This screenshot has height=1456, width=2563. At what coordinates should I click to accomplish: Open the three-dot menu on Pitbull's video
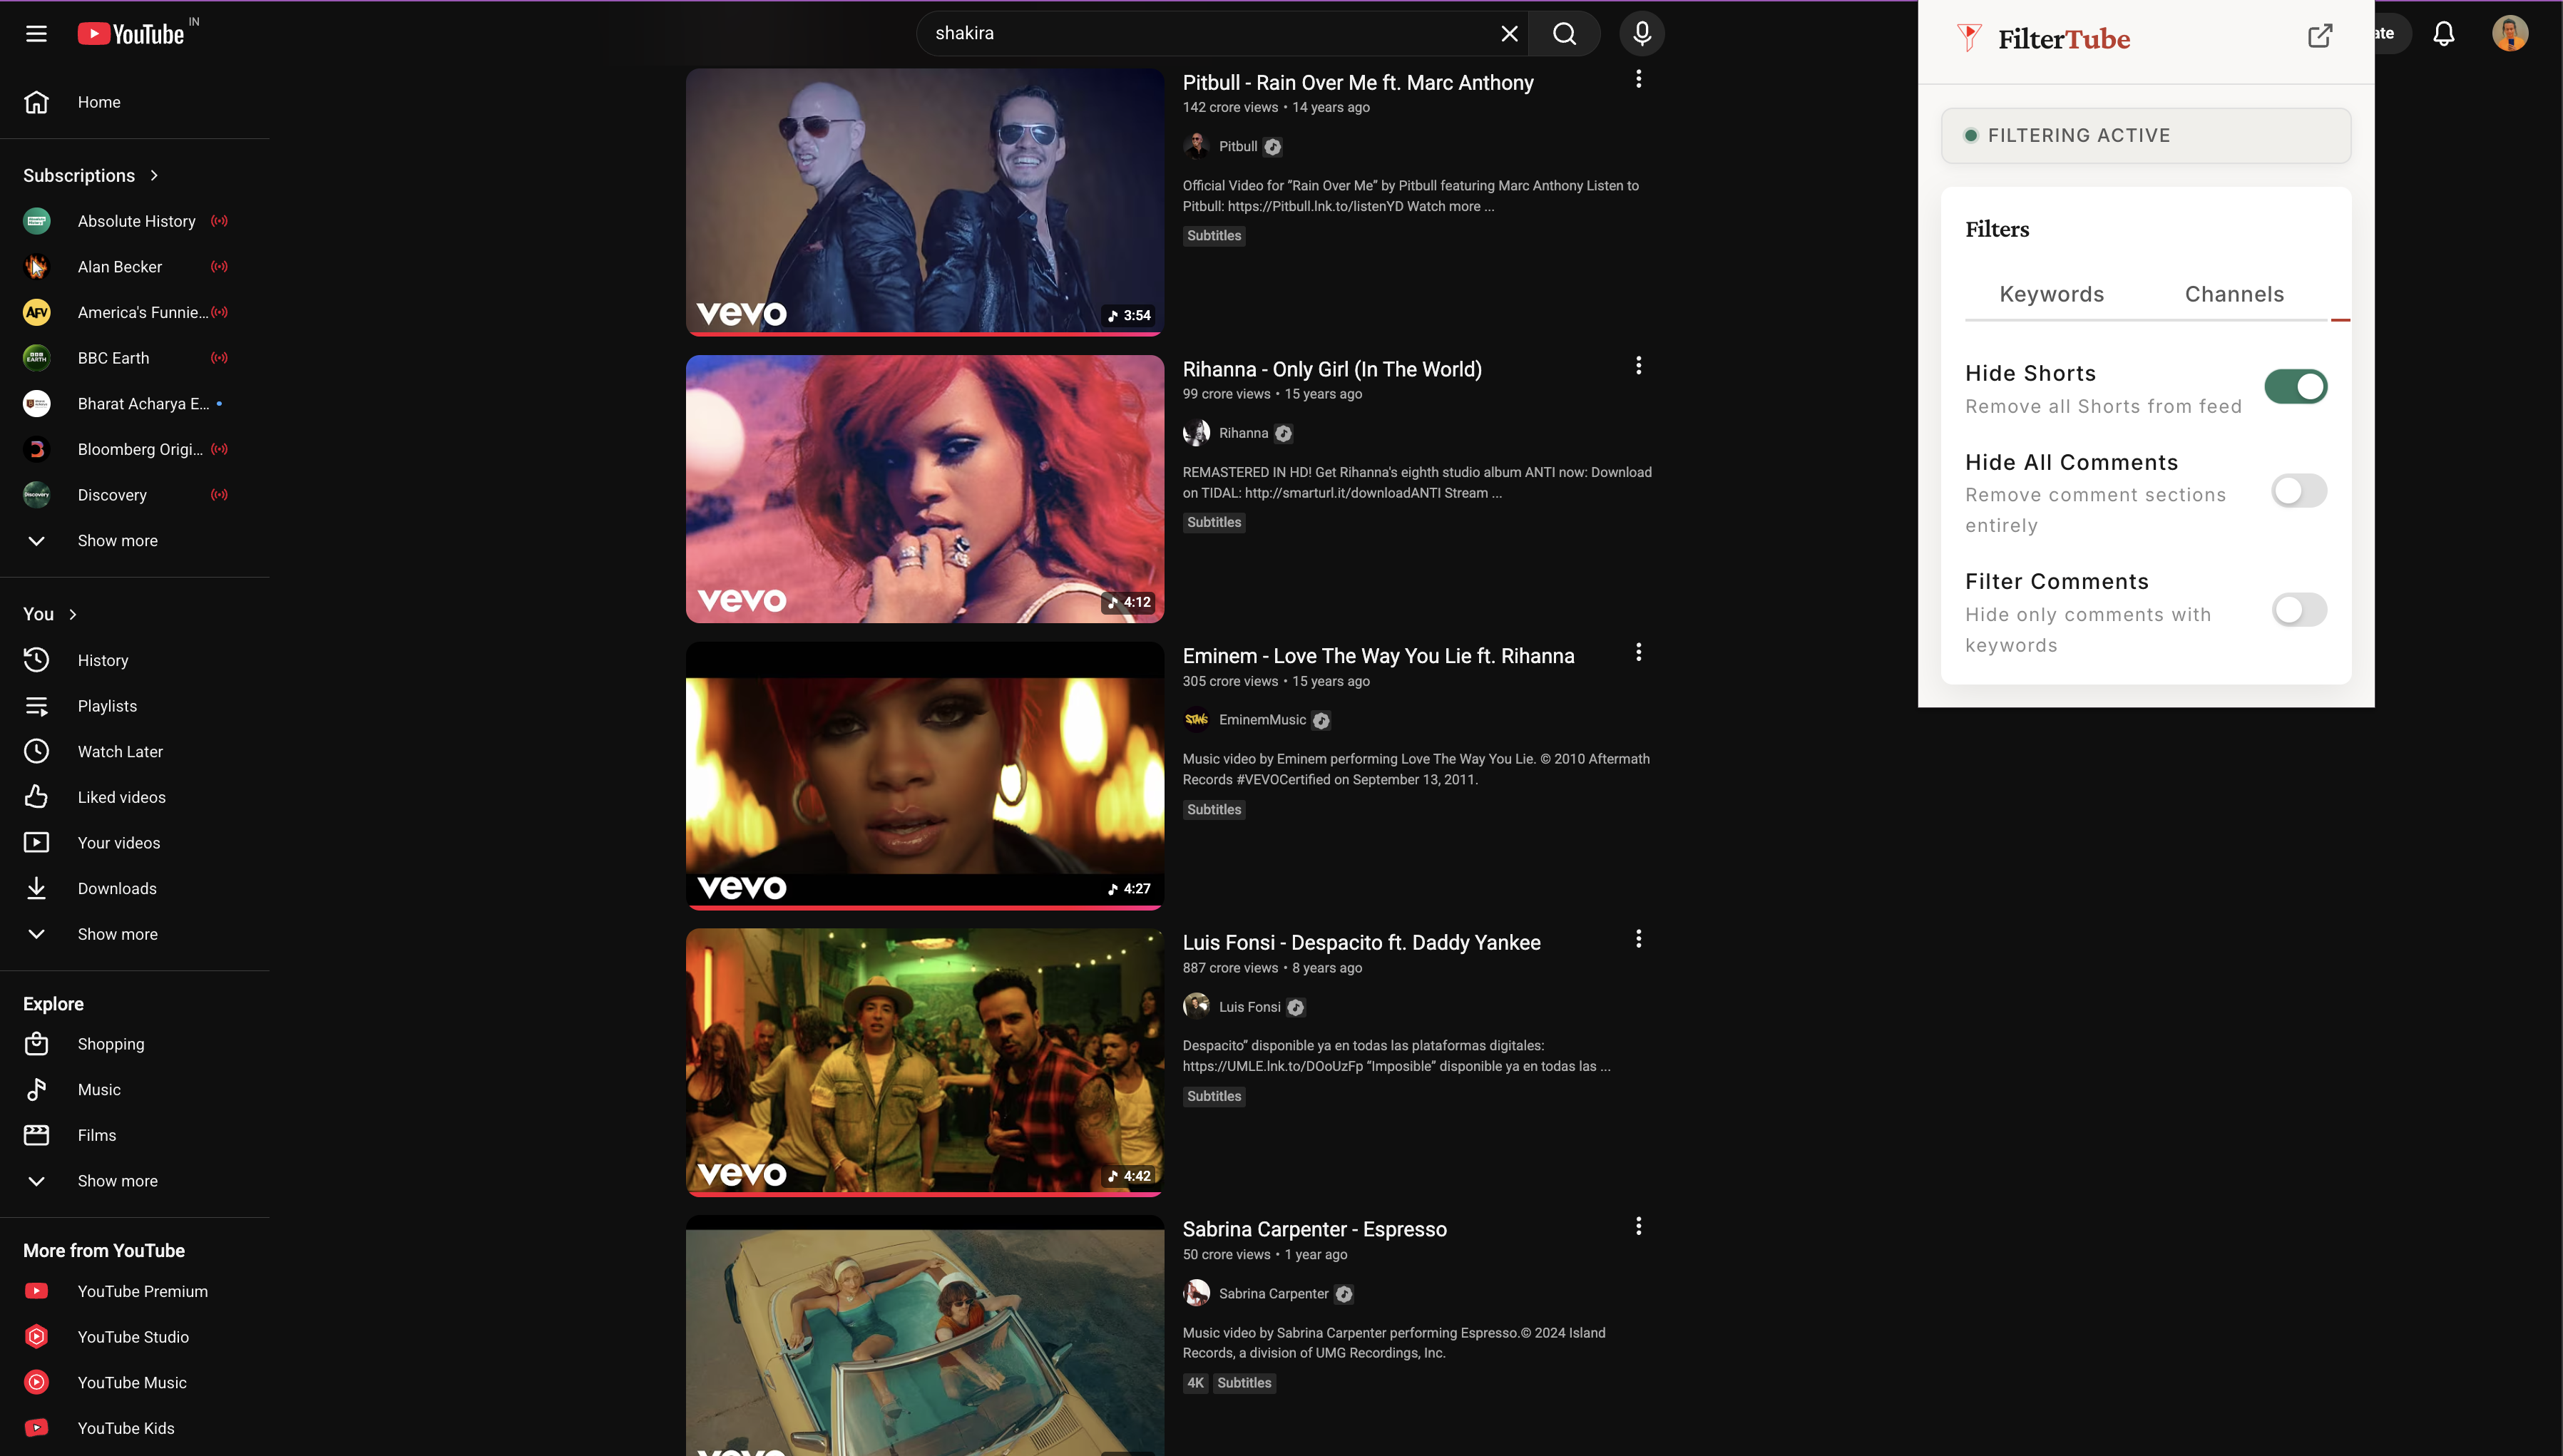(x=1638, y=79)
